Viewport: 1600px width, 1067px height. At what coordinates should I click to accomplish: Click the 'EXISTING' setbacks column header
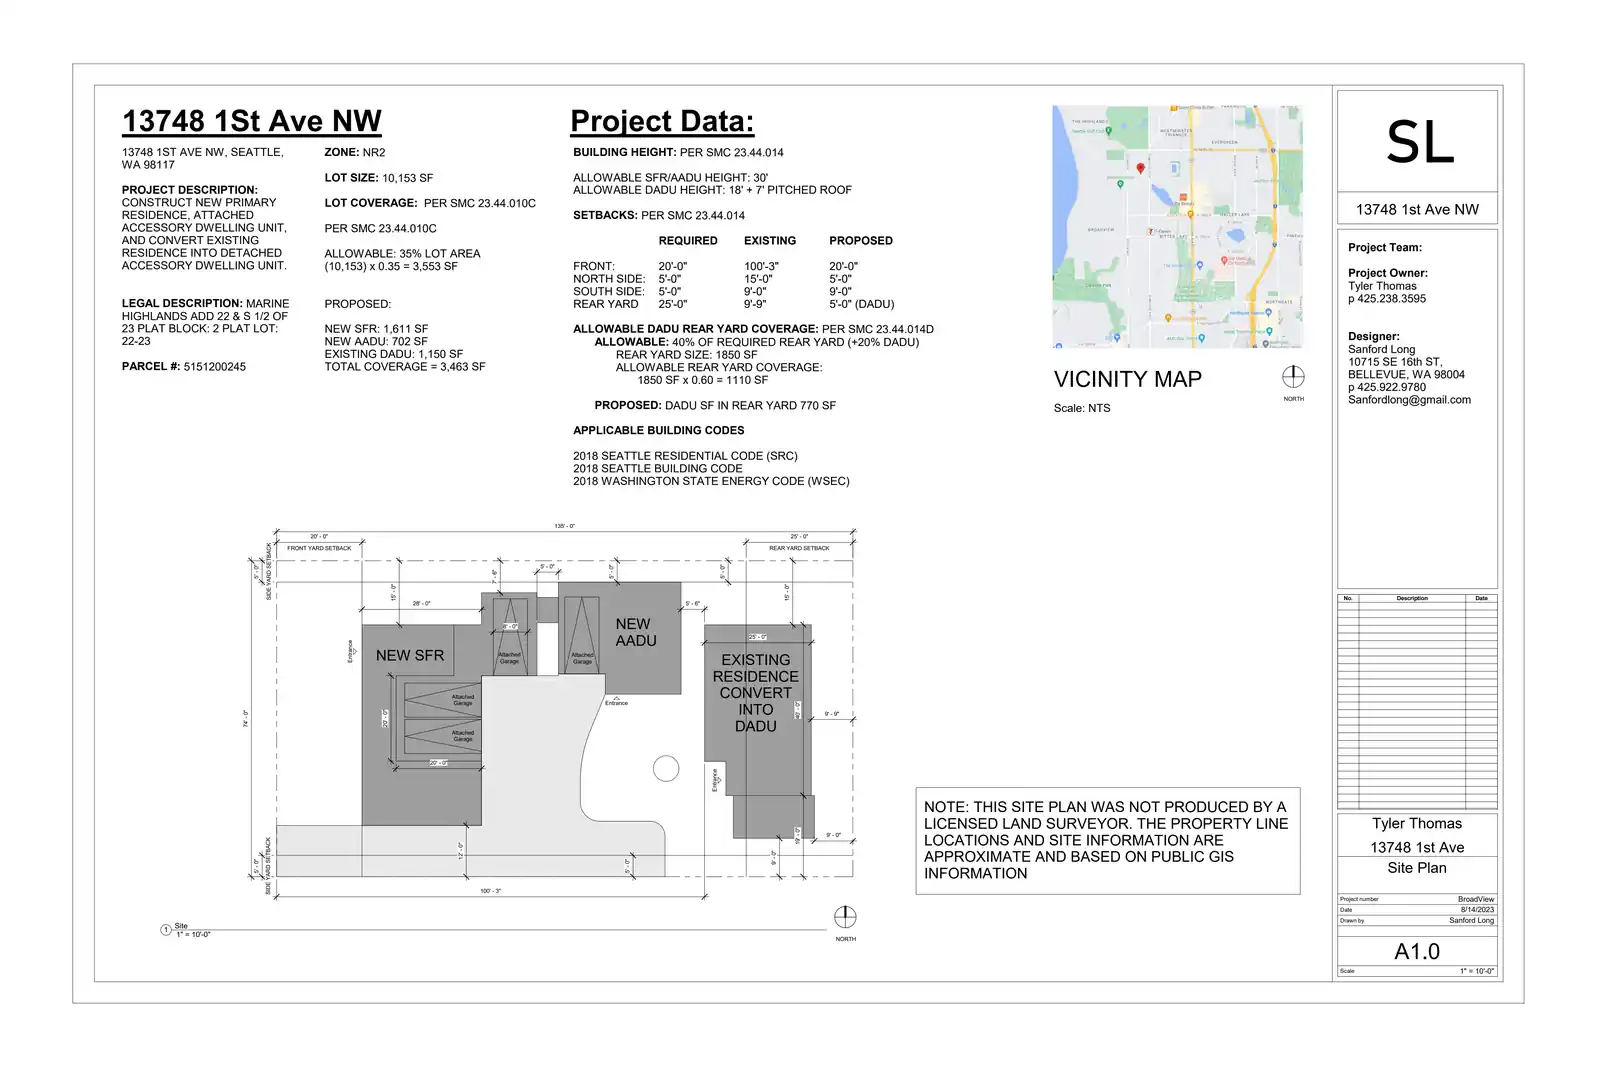(x=770, y=241)
